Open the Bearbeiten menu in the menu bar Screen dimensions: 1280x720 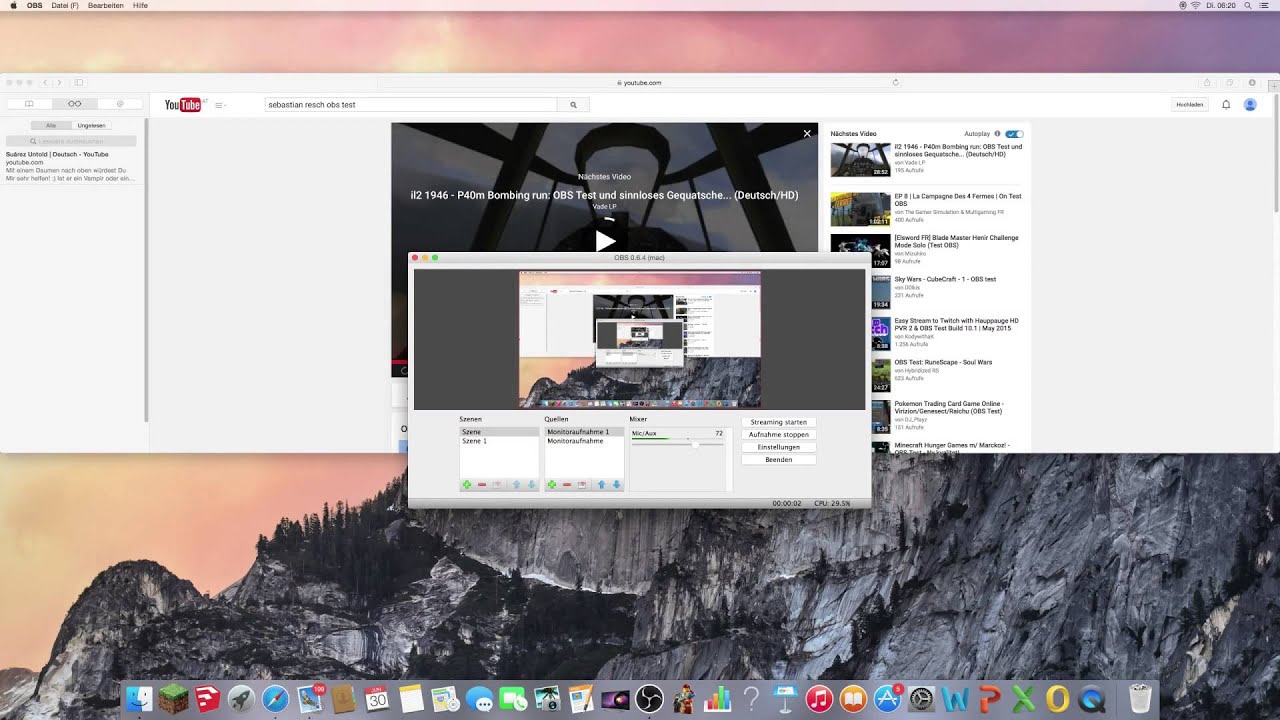[x=105, y=5]
